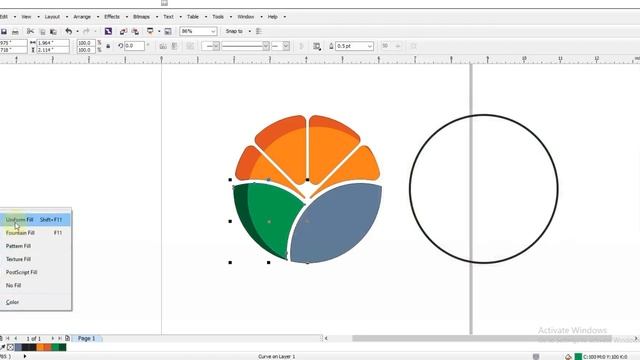The width and height of the screenshot is (640, 360).
Task: Pick the dark green swatch in document palette
Action: click(62, 347)
